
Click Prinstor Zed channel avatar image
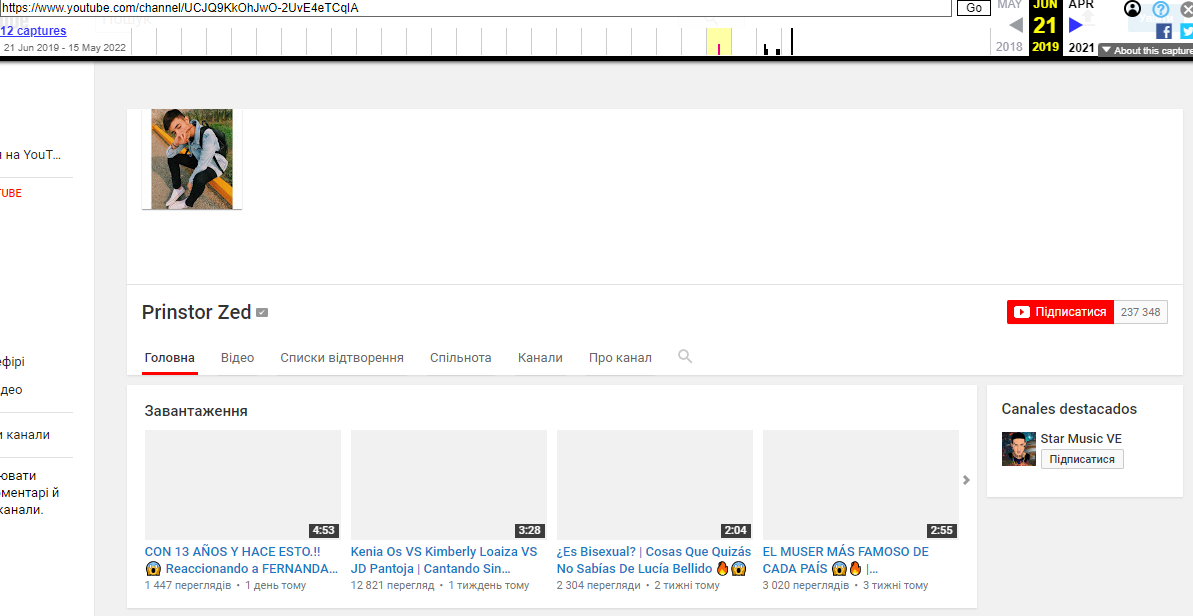[x=192, y=159]
